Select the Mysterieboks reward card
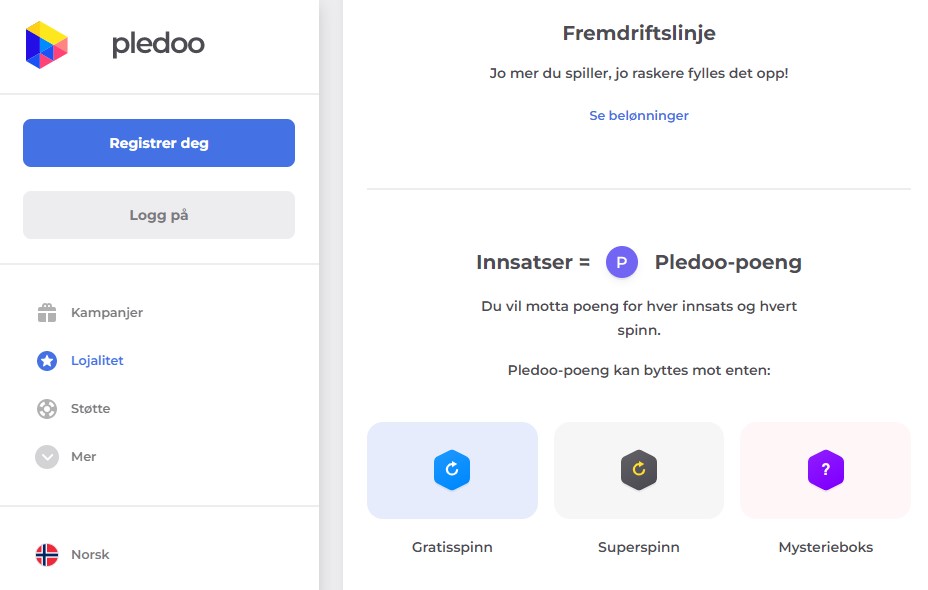Screen dimensions: 928x590 pyautogui.click(x=826, y=471)
